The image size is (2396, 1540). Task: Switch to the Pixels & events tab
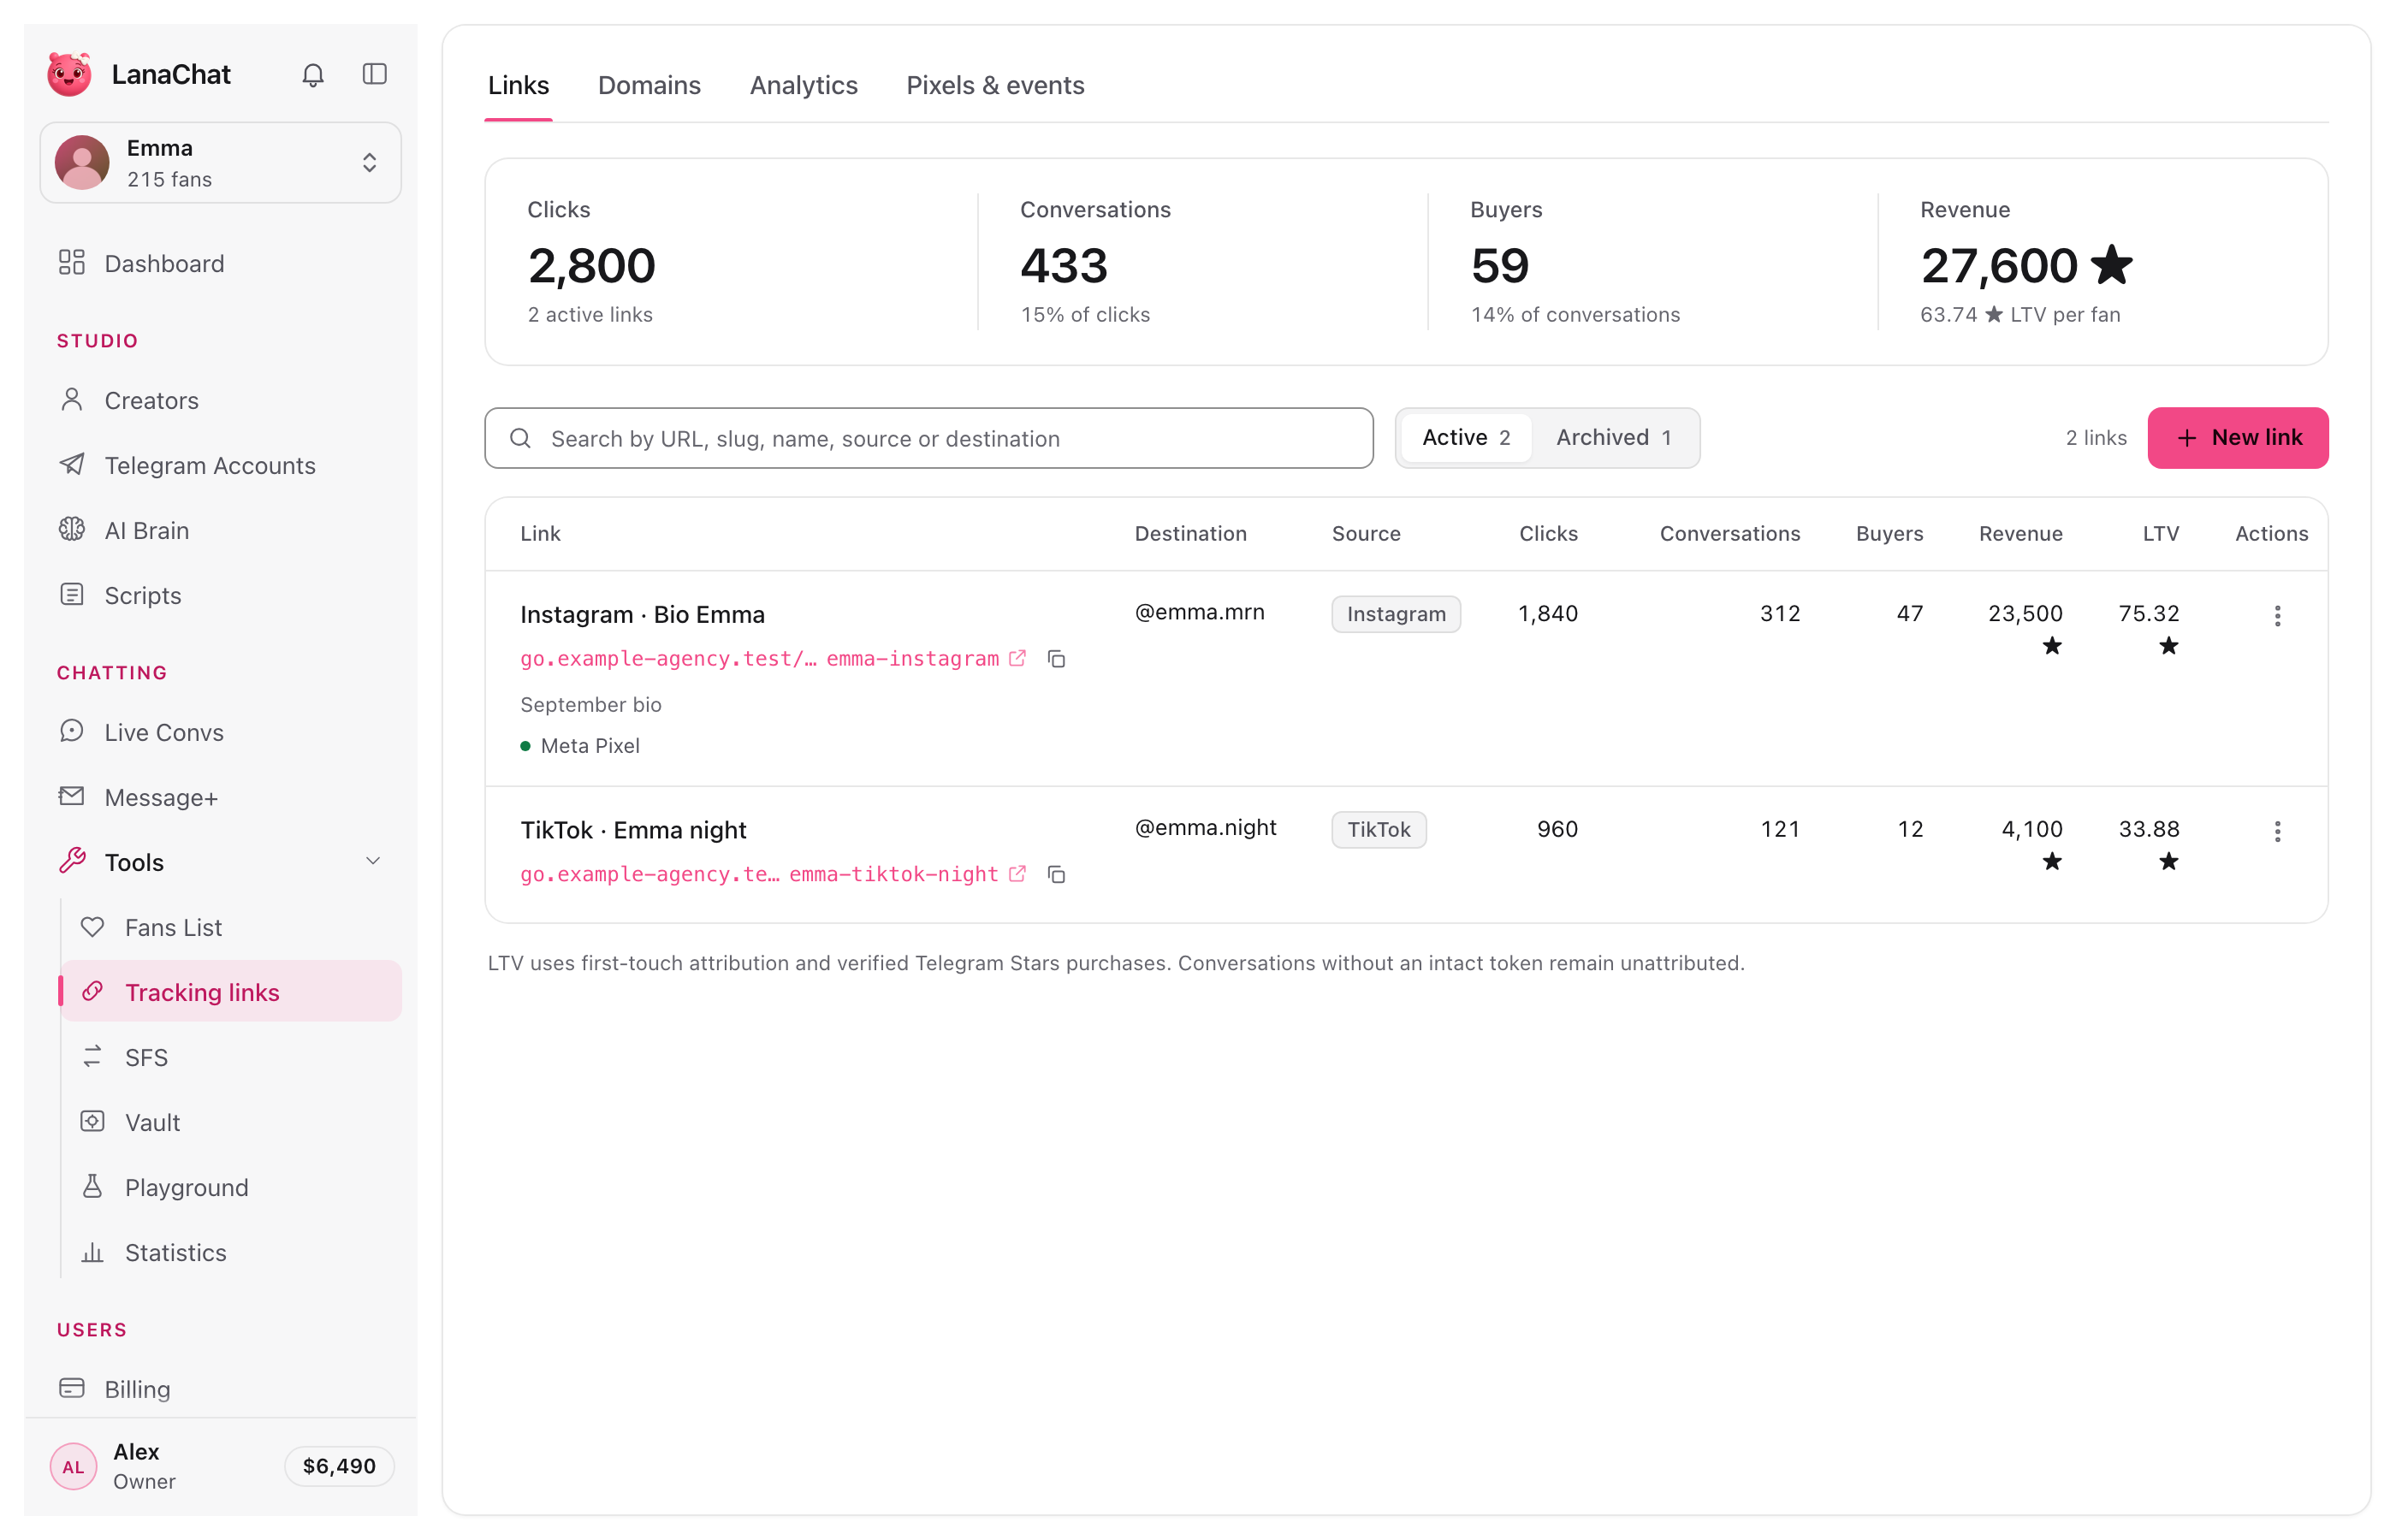click(995, 86)
